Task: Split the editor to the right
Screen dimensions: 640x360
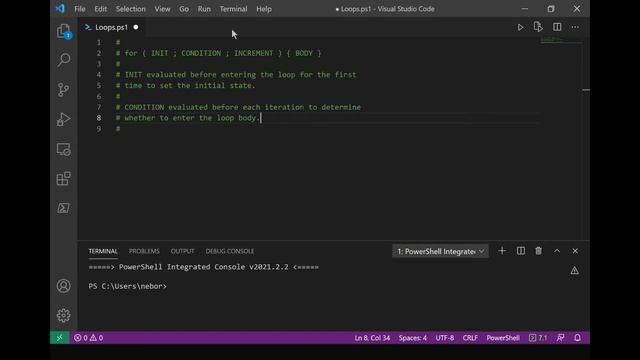Action: (557, 27)
